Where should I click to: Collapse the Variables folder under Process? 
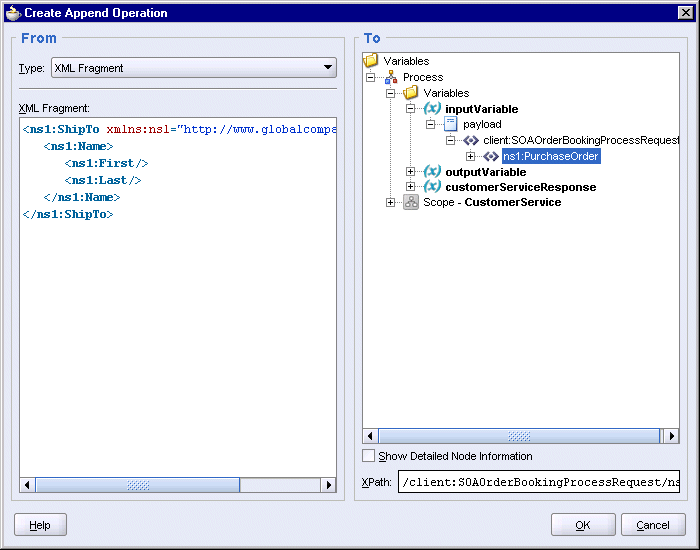pyautogui.click(x=390, y=93)
